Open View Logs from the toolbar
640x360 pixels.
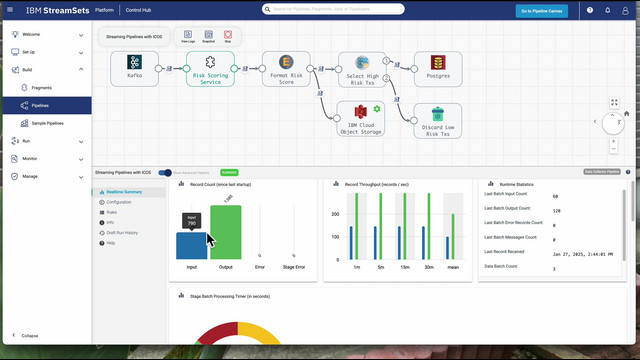click(x=188, y=36)
